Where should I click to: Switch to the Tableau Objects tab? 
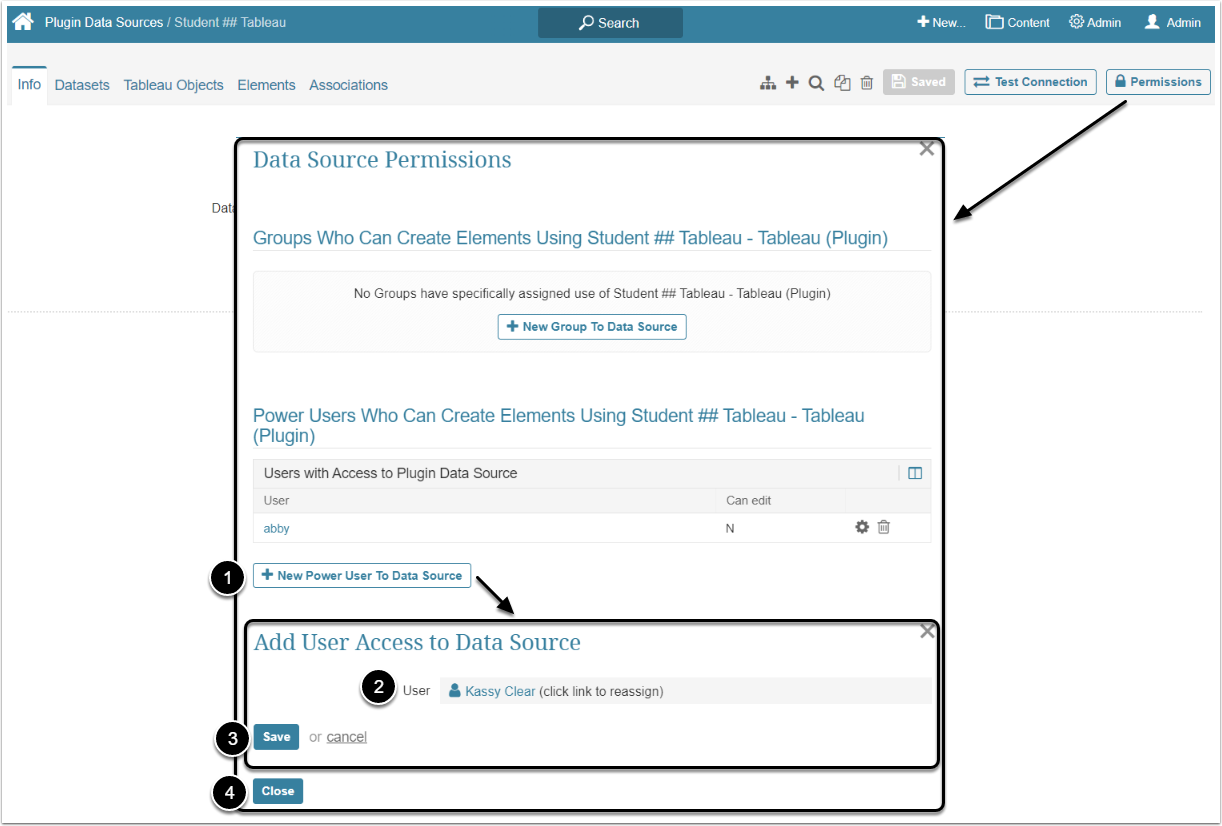174,85
